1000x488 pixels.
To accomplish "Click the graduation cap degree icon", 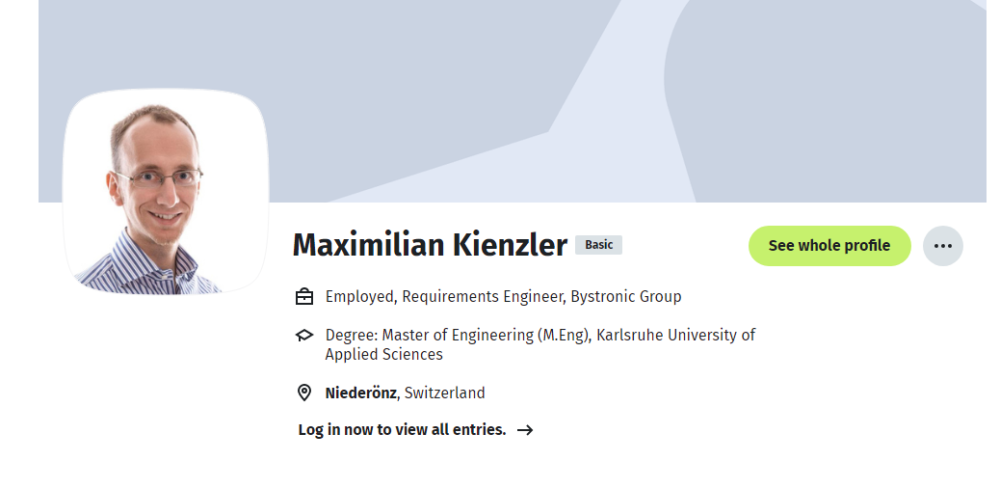I will click(305, 336).
